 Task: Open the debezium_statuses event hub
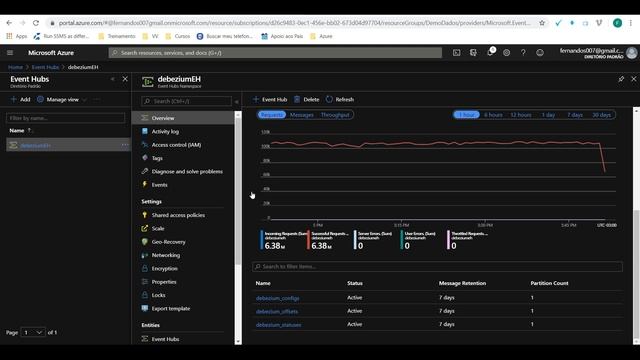(278, 325)
